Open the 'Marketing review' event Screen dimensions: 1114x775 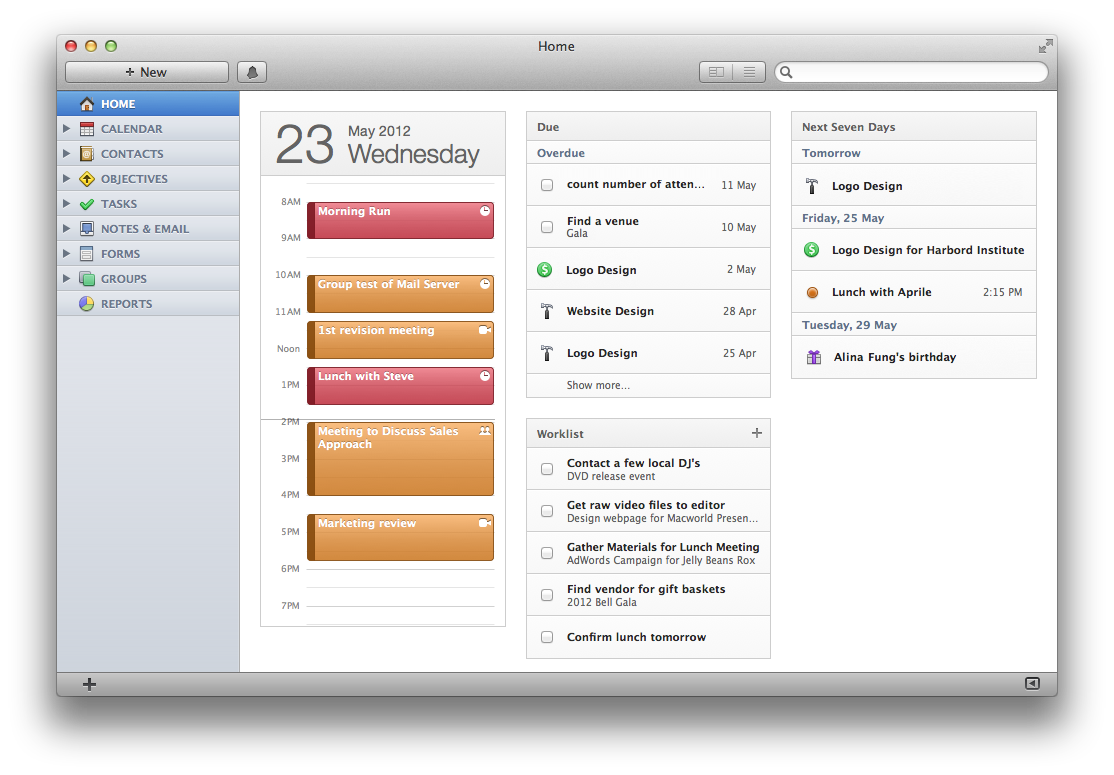[401, 538]
